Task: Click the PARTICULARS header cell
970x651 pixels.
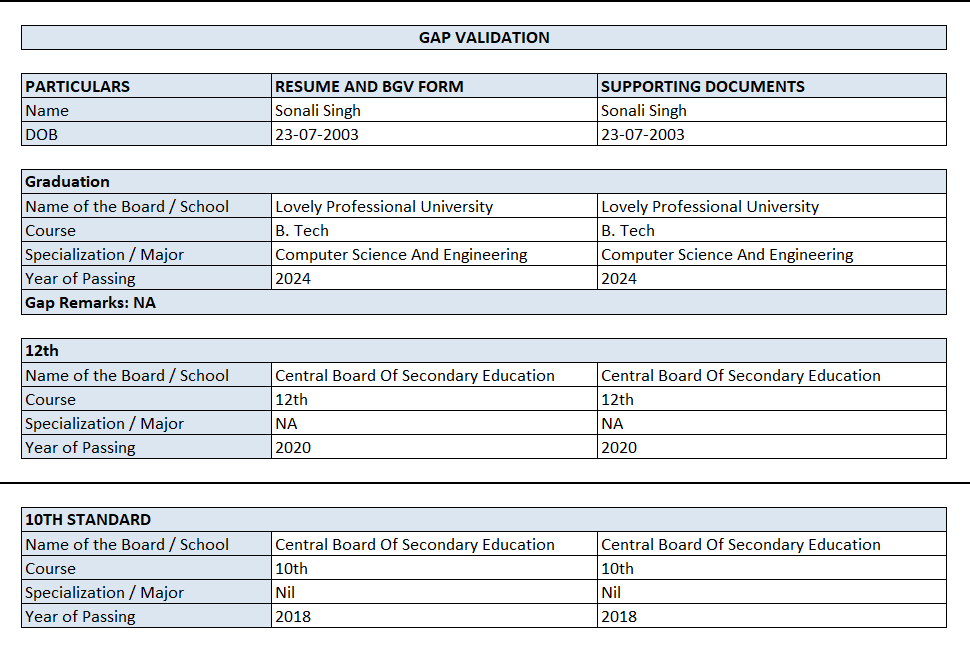Action: (x=147, y=86)
